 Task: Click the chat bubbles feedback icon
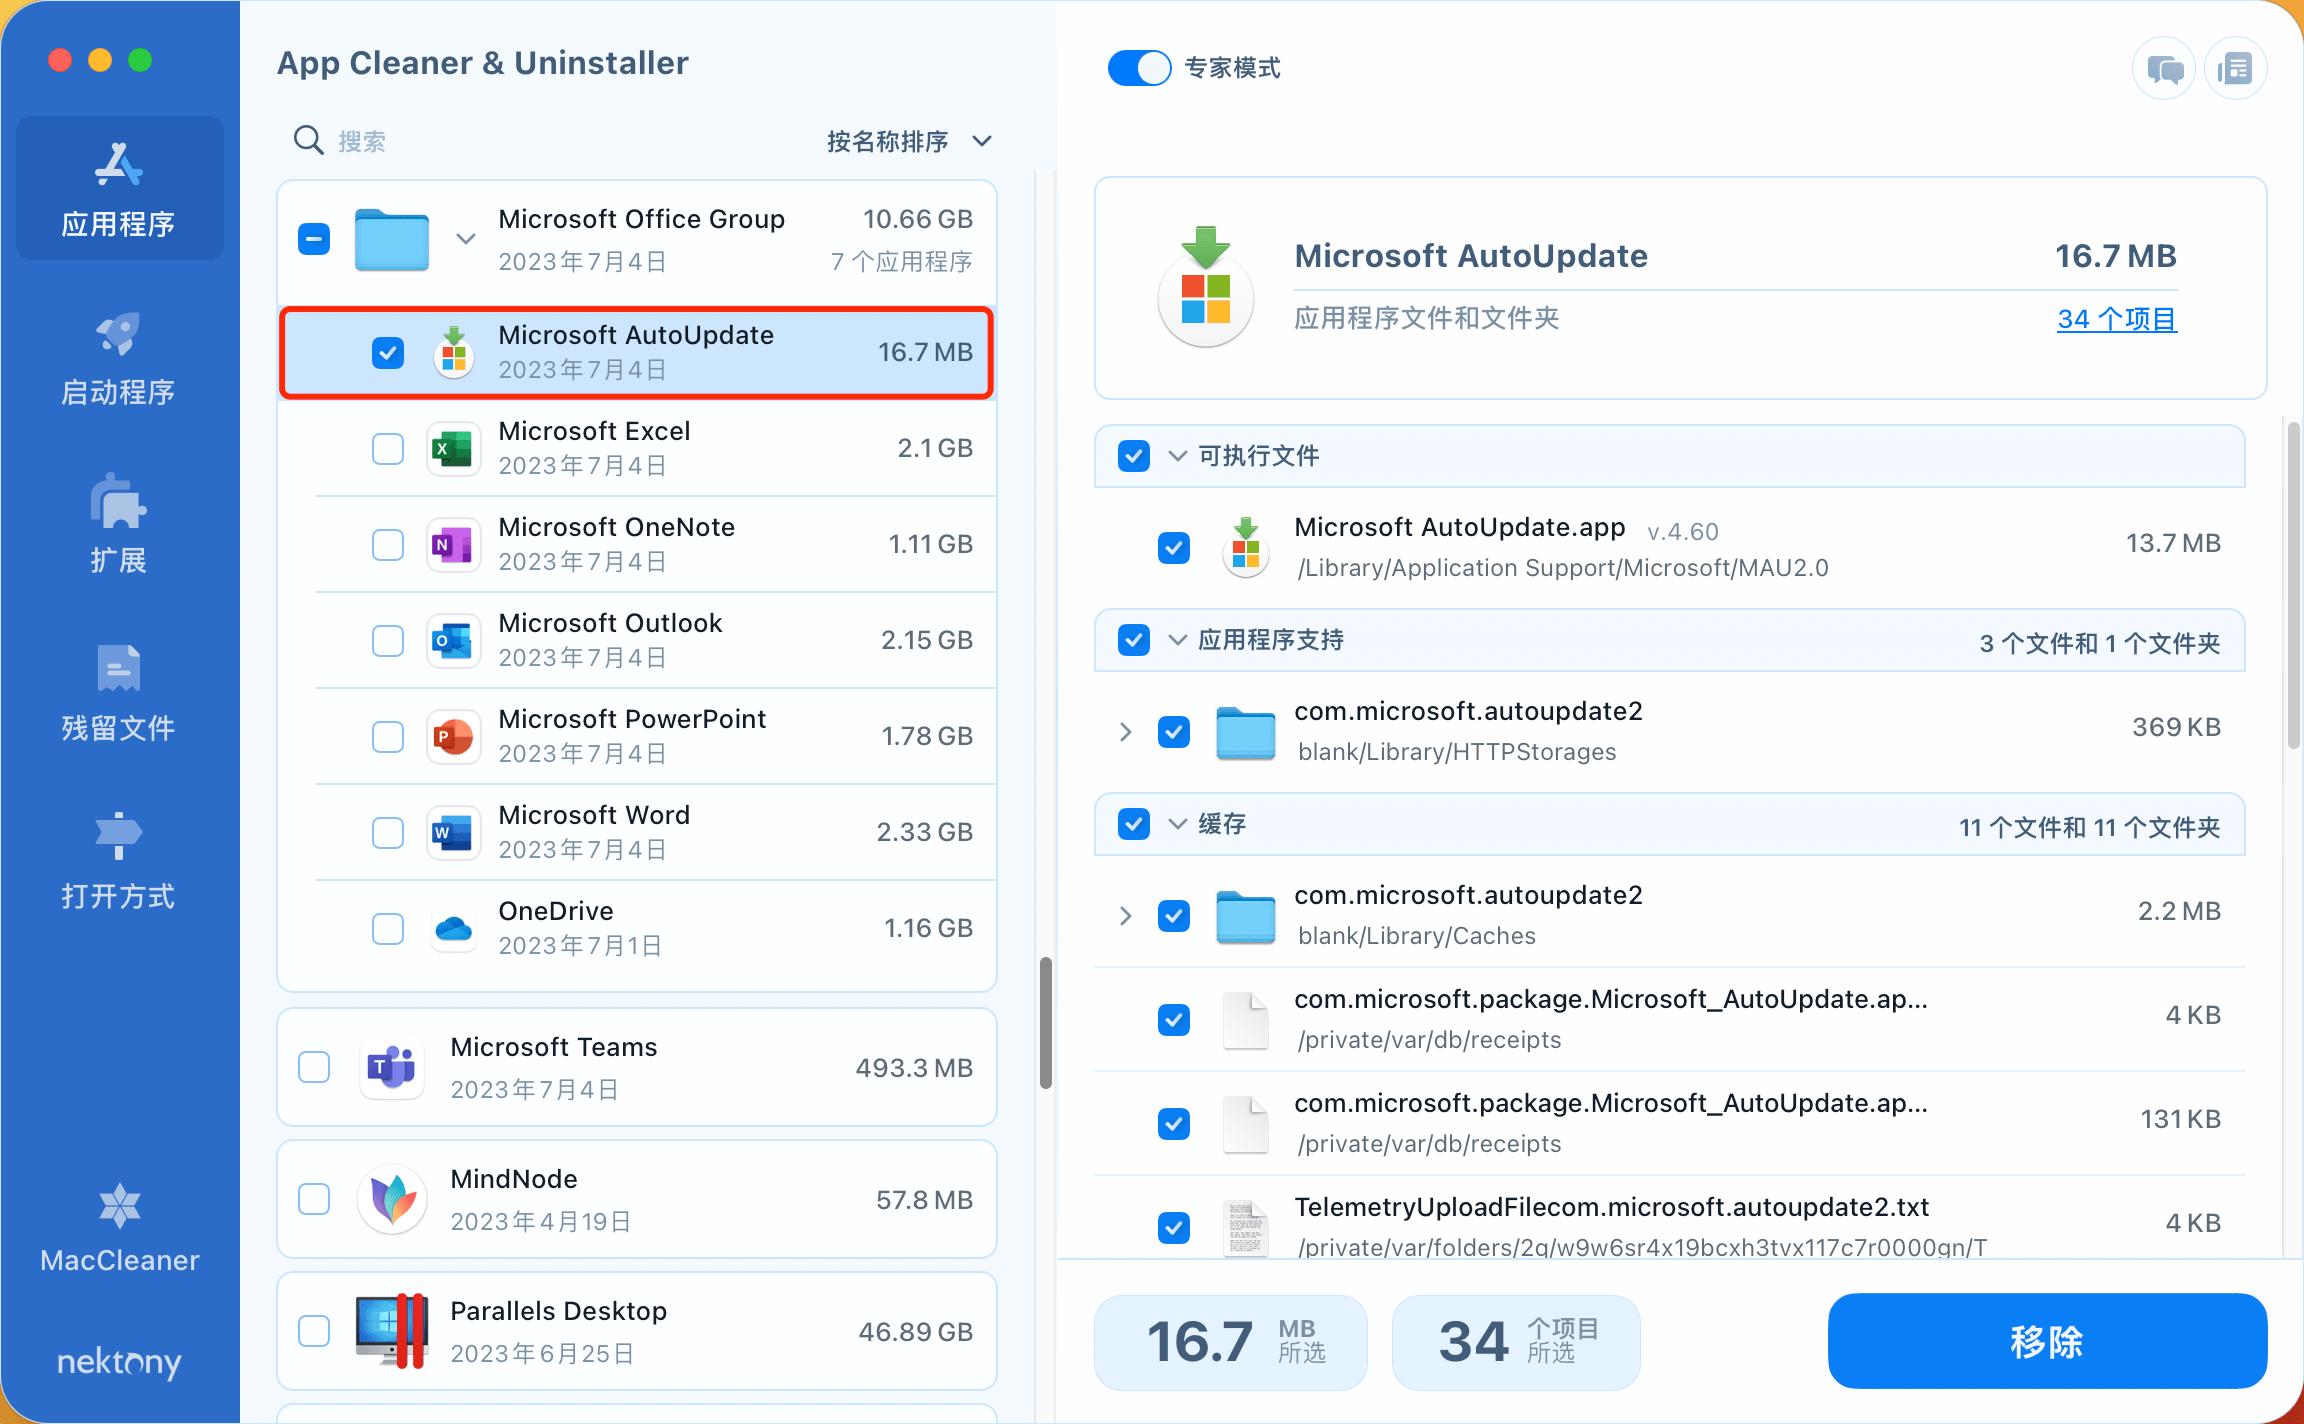coord(2164,69)
